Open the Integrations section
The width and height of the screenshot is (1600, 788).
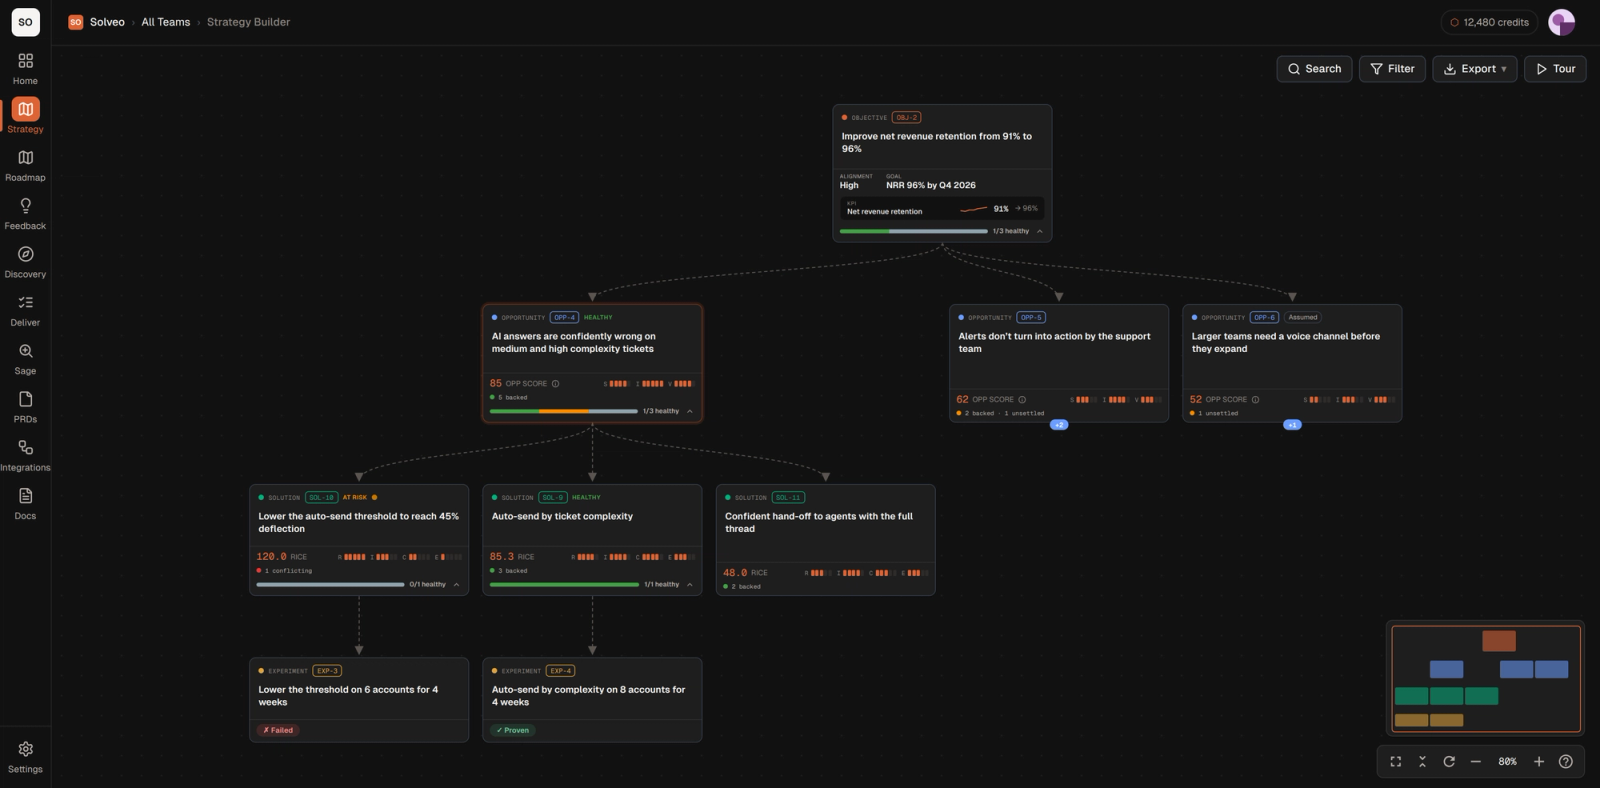(x=25, y=456)
